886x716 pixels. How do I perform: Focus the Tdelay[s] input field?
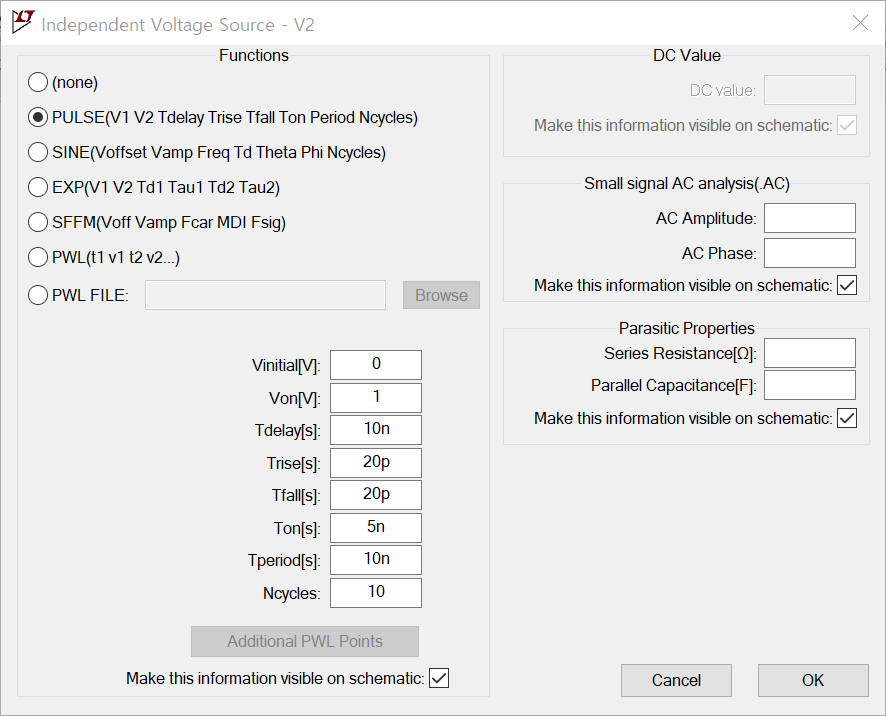376,429
